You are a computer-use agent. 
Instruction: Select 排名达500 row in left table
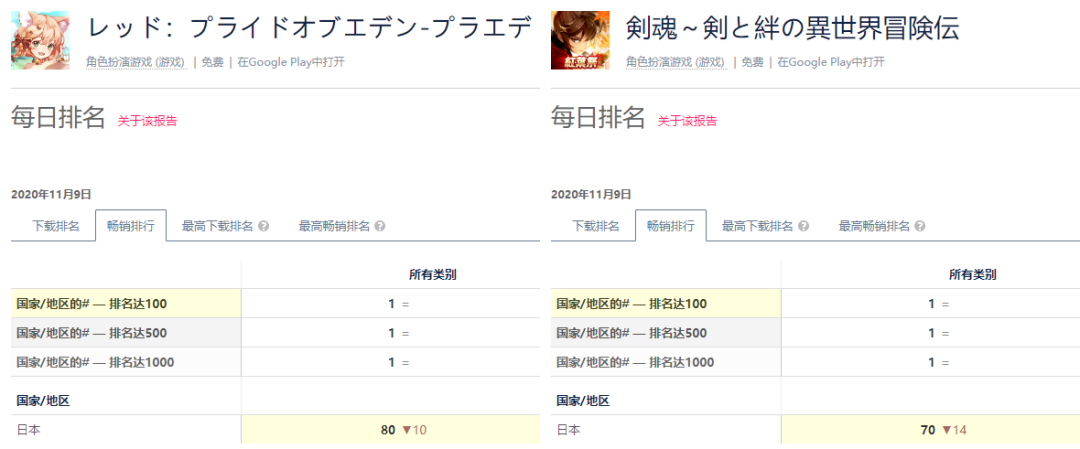[276, 333]
